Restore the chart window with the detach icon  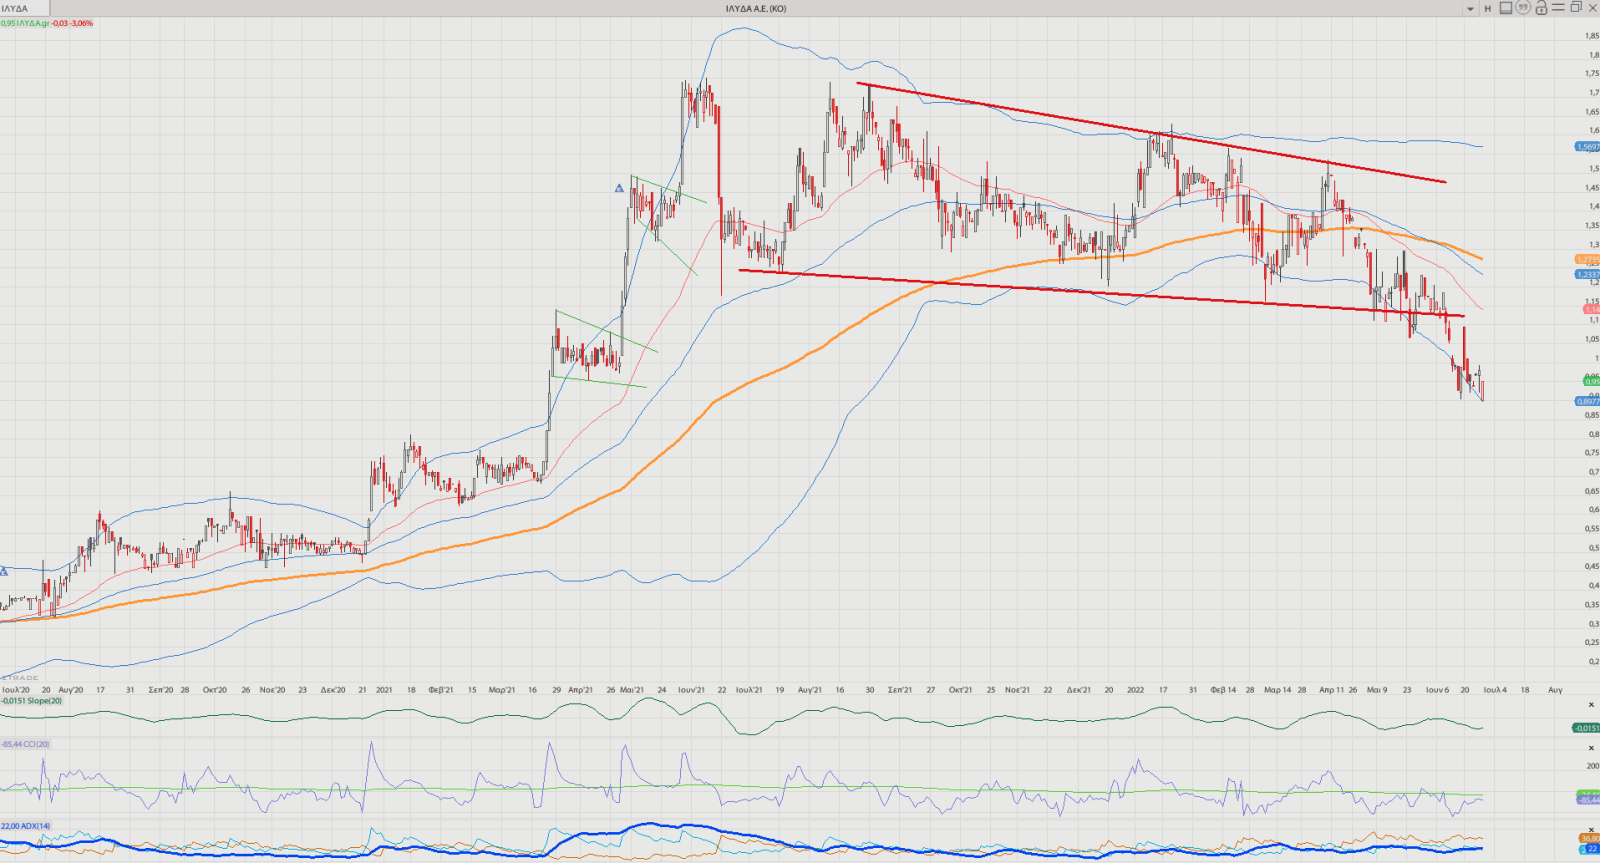coord(1576,7)
